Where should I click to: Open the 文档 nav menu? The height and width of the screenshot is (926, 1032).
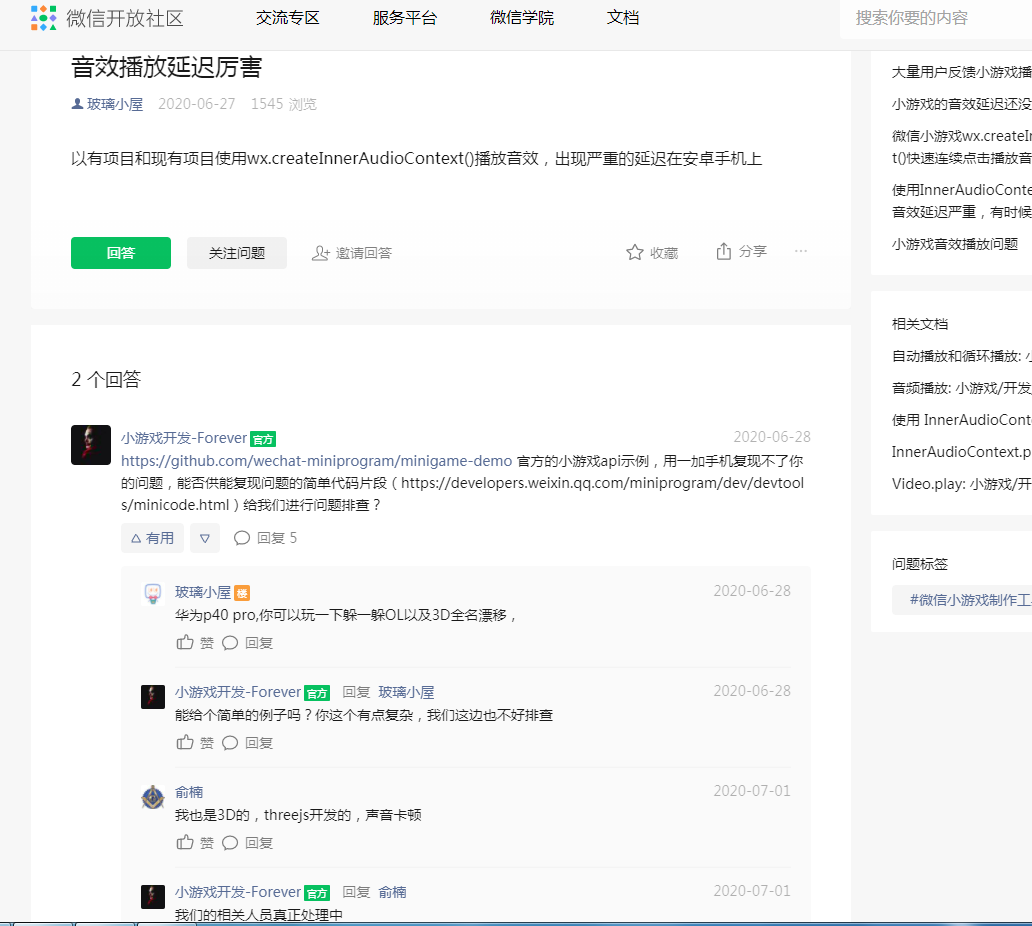point(623,18)
